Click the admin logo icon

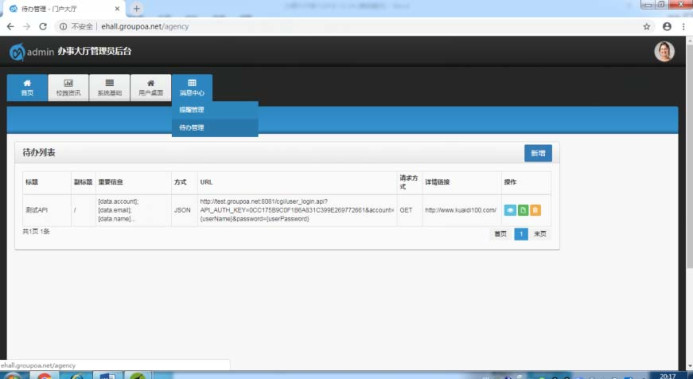(x=17, y=52)
